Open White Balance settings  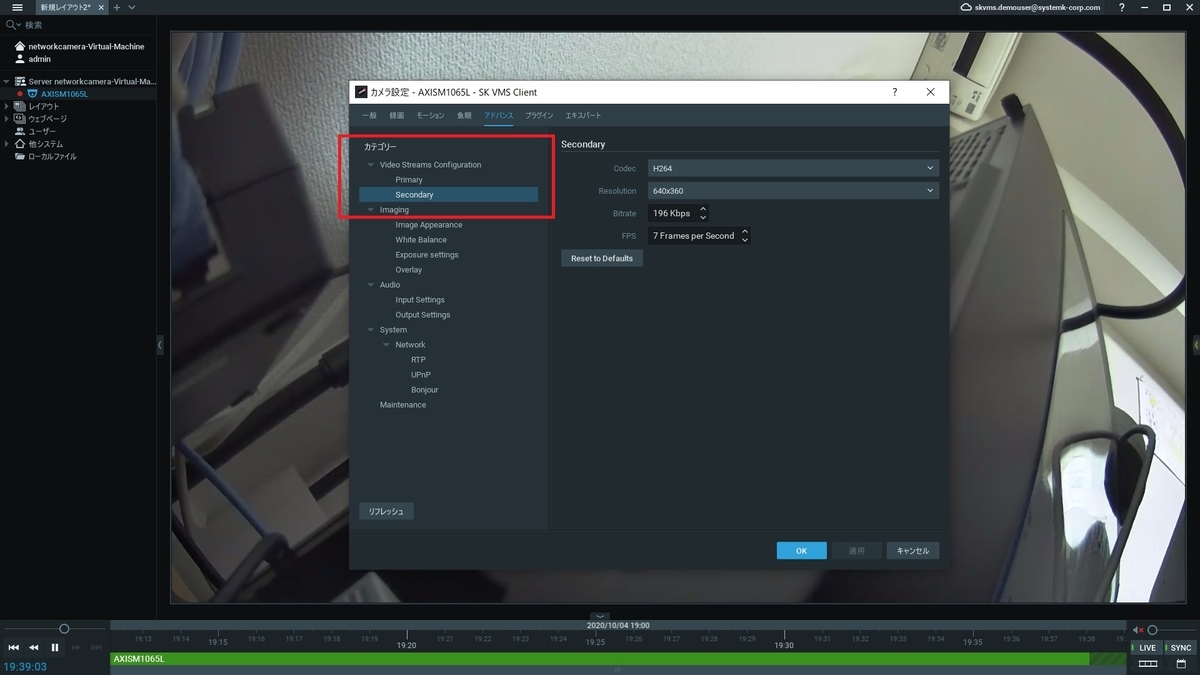[421, 240]
